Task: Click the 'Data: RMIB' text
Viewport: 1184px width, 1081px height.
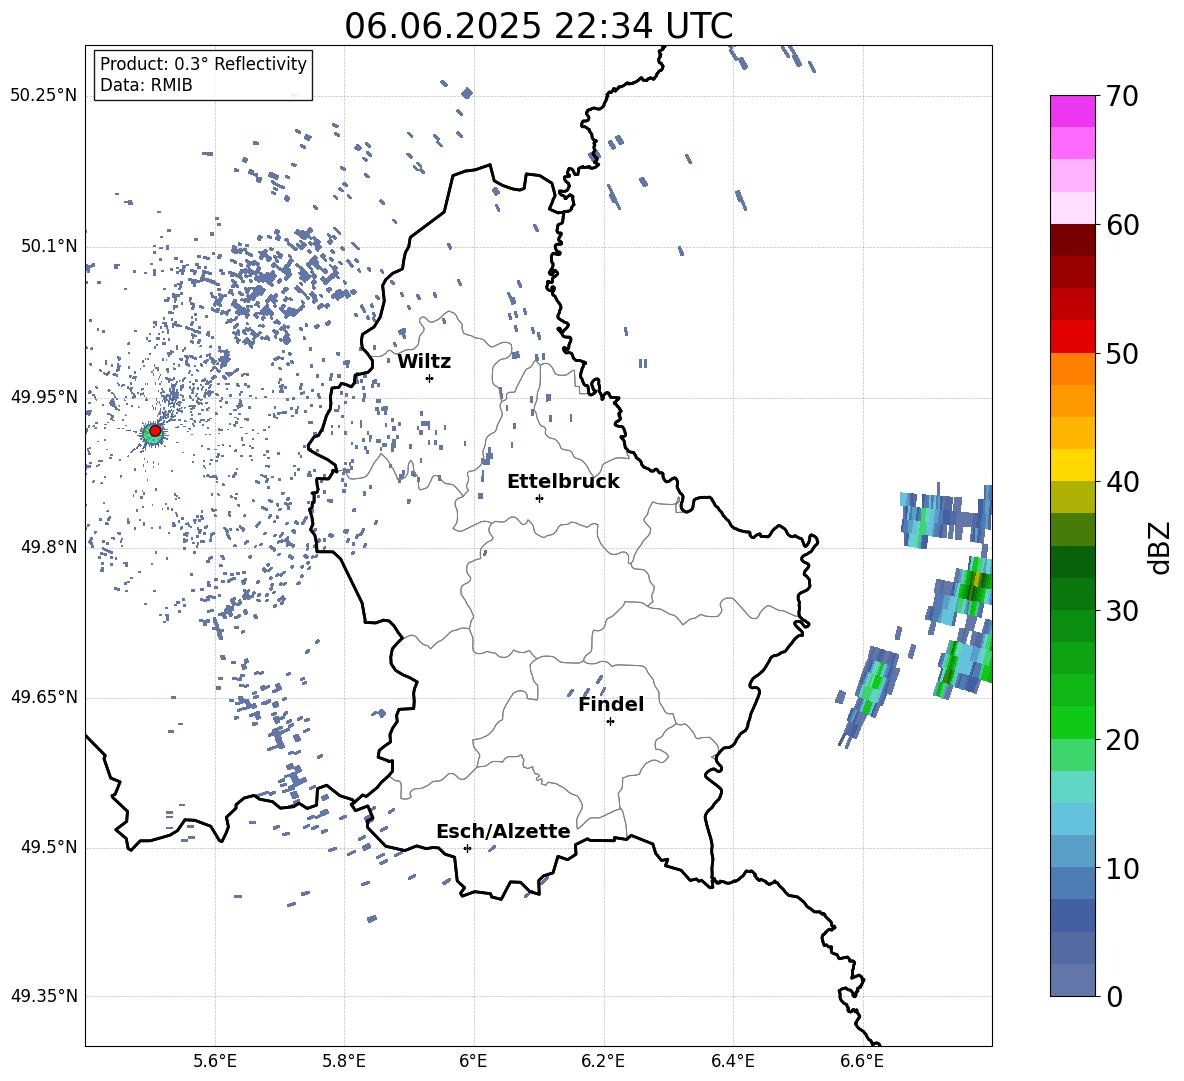Action: point(146,85)
